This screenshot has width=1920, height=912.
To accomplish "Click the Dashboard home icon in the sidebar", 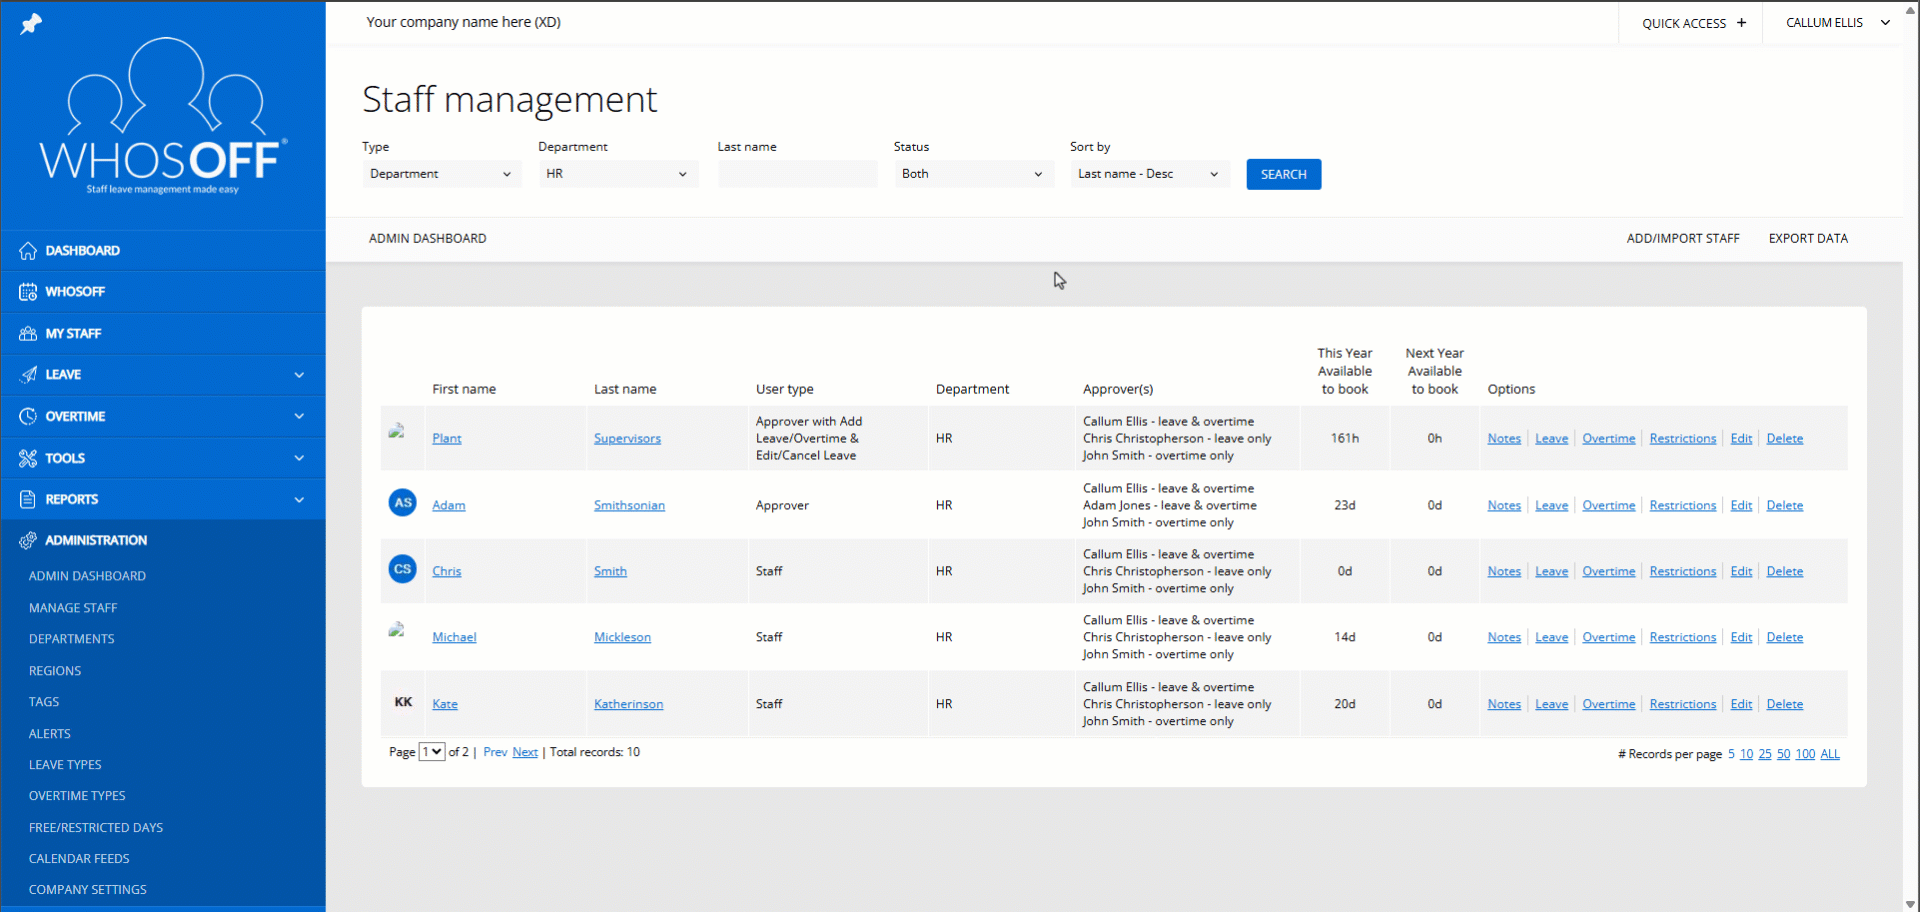I will click(28, 251).
